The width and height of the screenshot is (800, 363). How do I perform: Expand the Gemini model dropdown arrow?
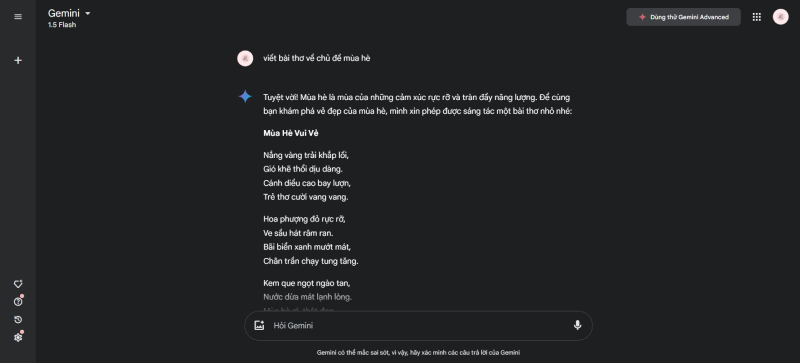(x=87, y=14)
